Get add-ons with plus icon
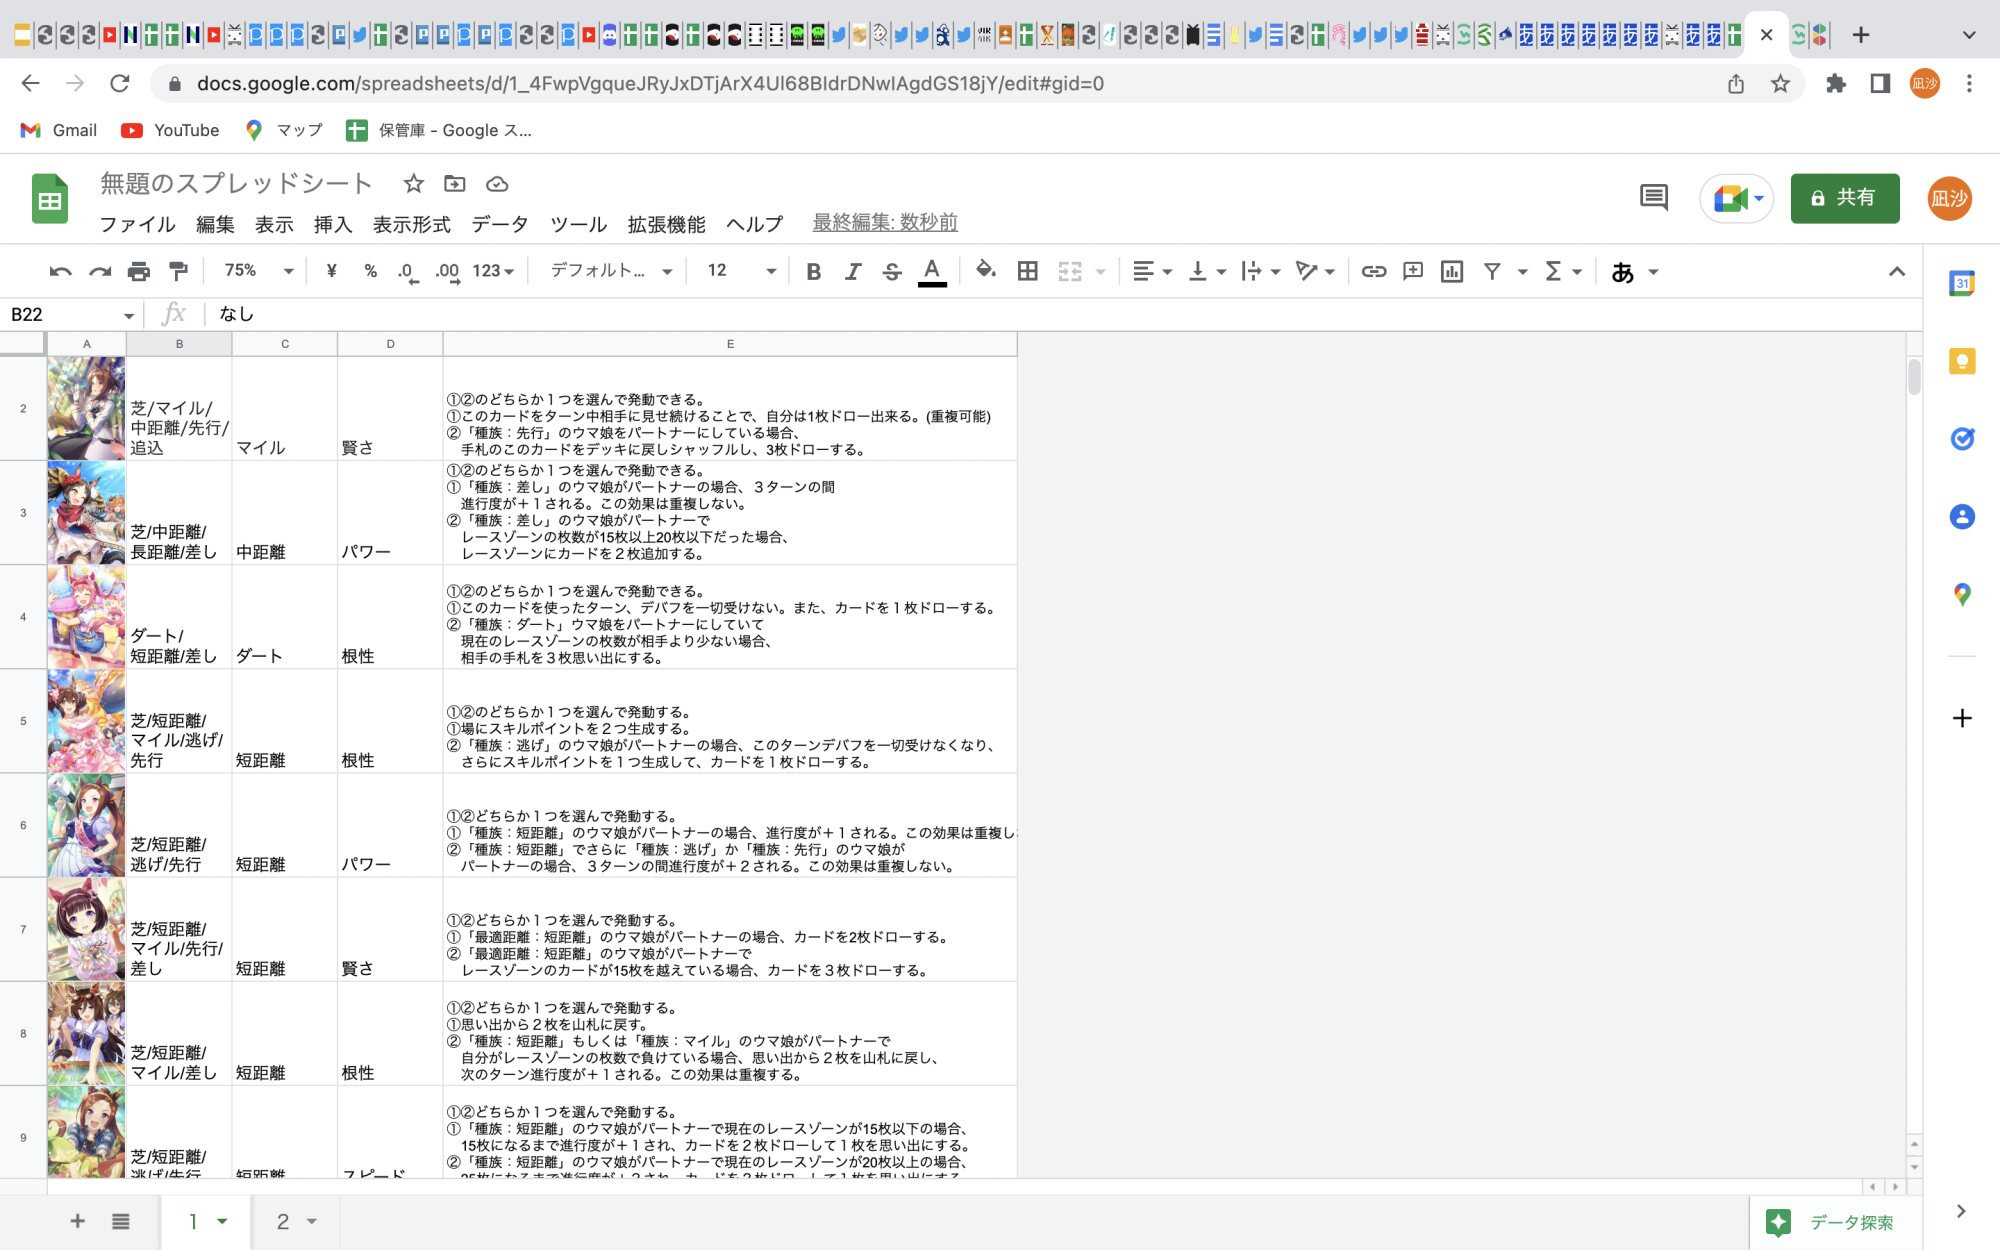 1962,718
